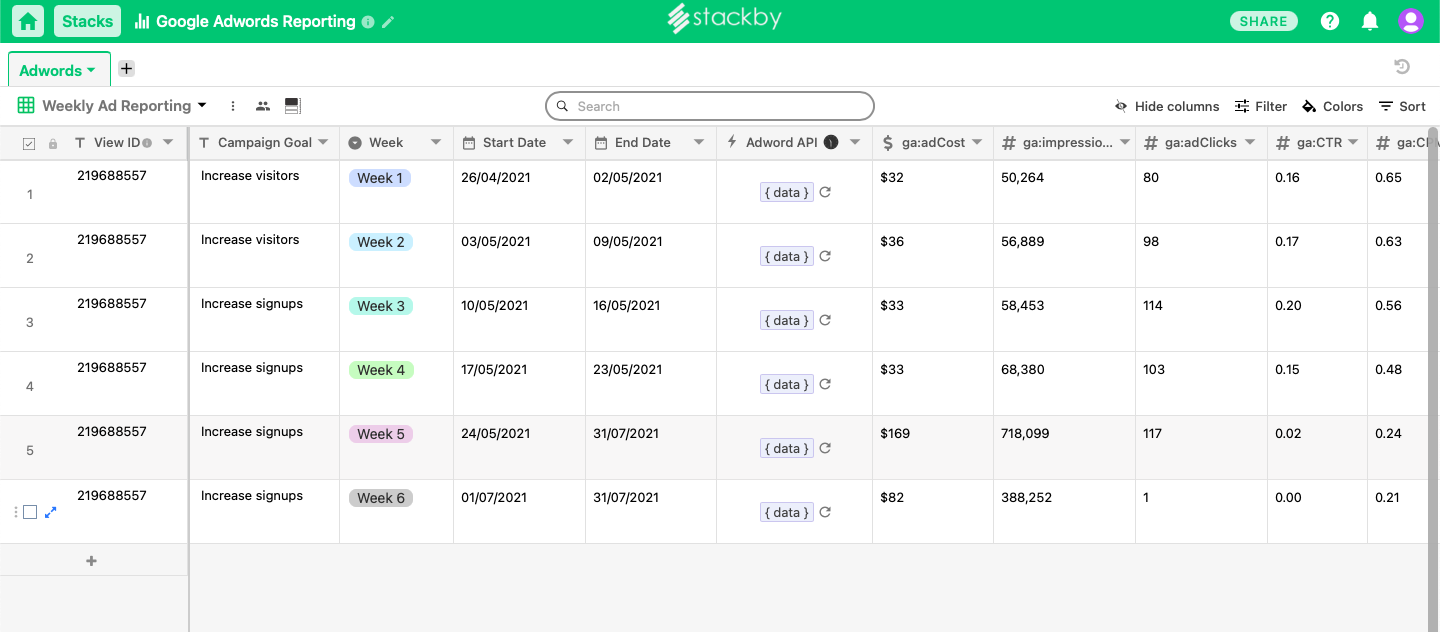This screenshot has height=632, width=1440.
Task: Select the Week 1 tag
Action: 380,178
